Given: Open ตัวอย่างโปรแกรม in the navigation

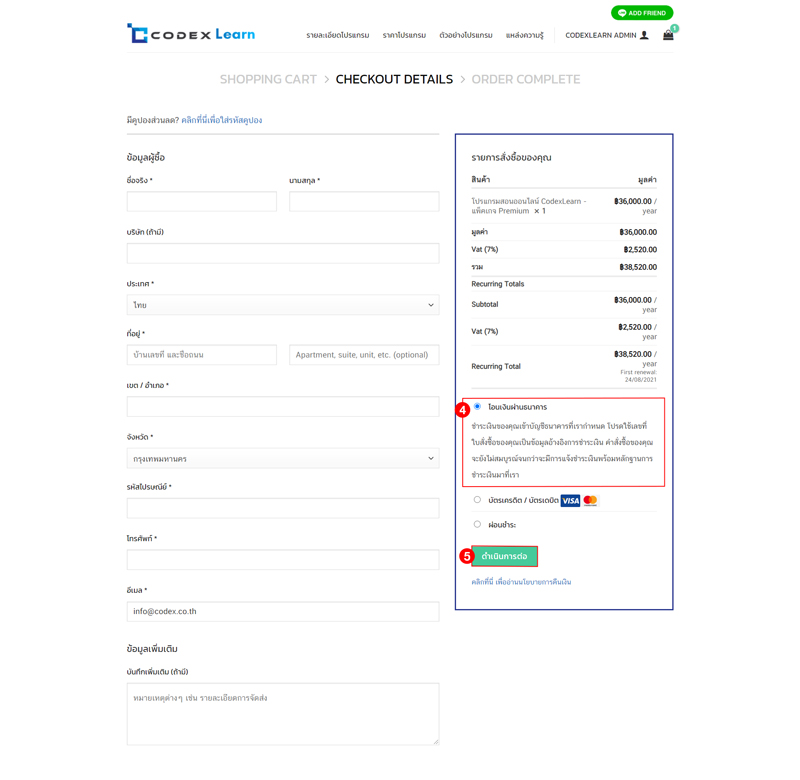Looking at the screenshot, I should [x=466, y=35].
